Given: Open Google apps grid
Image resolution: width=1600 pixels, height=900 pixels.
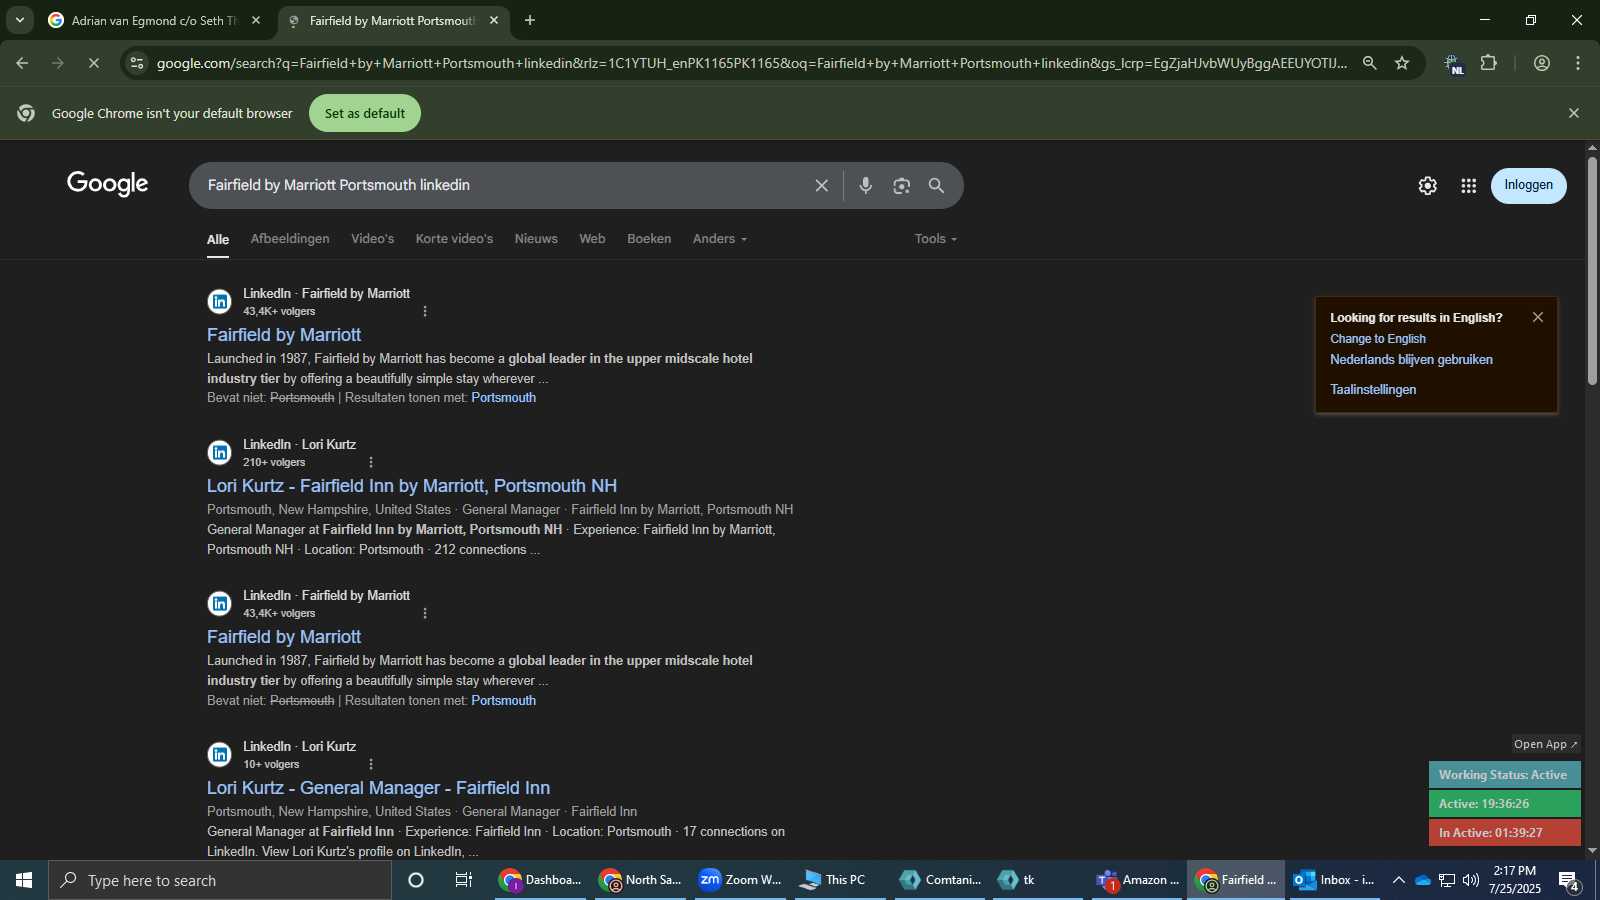Looking at the screenshot, I should (1468, 186).
